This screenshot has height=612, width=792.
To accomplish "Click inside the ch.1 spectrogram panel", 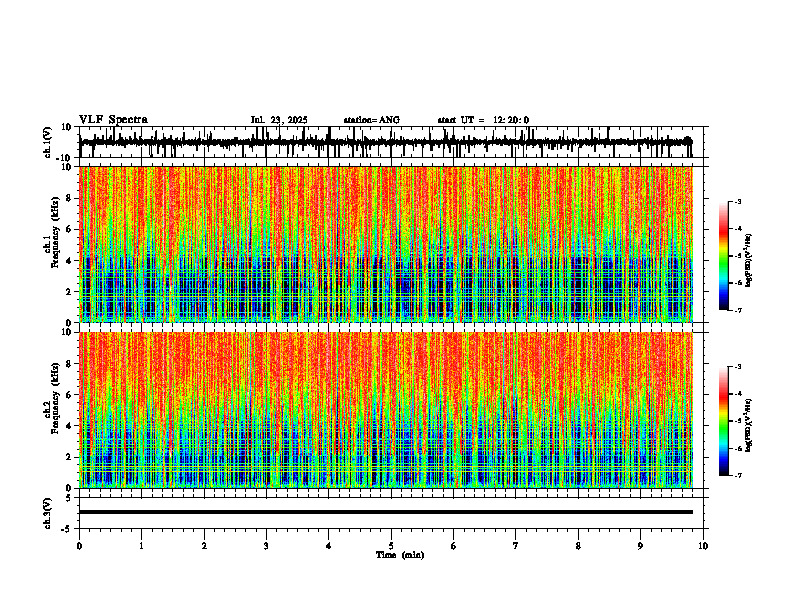I will click(385, 244).
